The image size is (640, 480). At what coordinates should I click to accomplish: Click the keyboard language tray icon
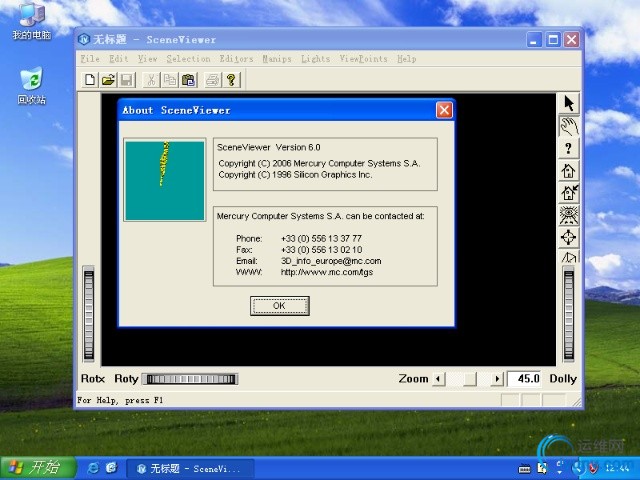pos(524,469)
